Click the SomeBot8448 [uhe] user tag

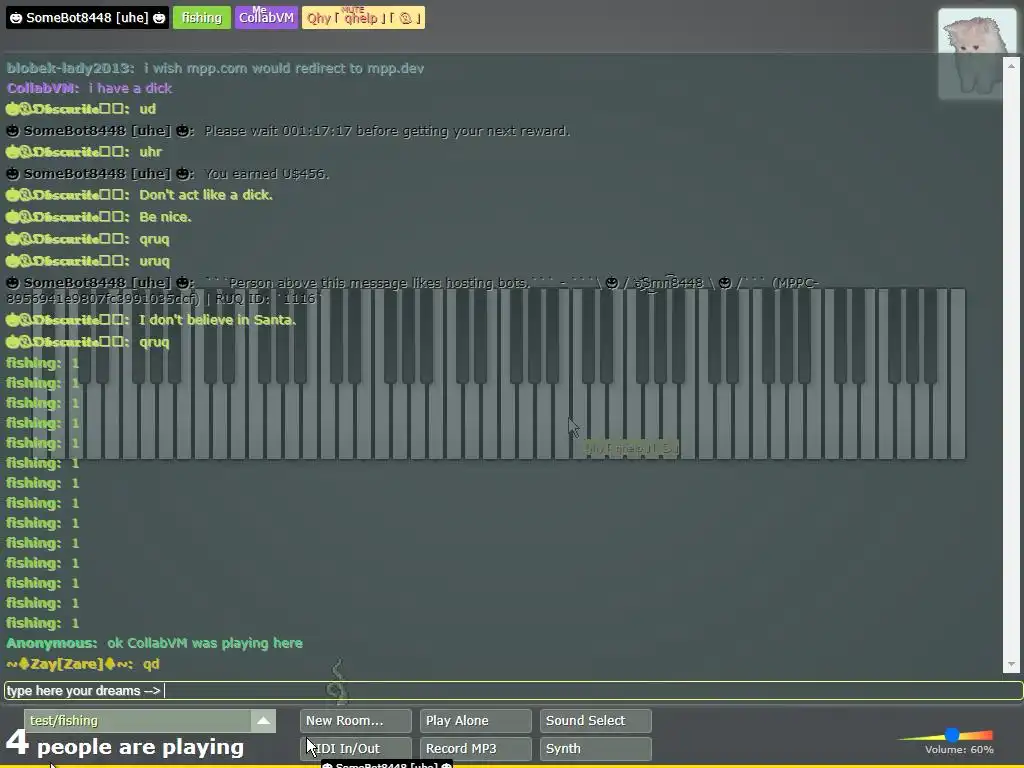88,18
